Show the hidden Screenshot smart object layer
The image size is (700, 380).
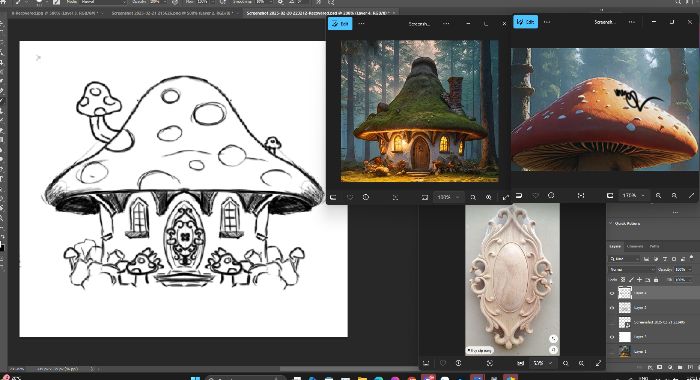tap(612, 322)
